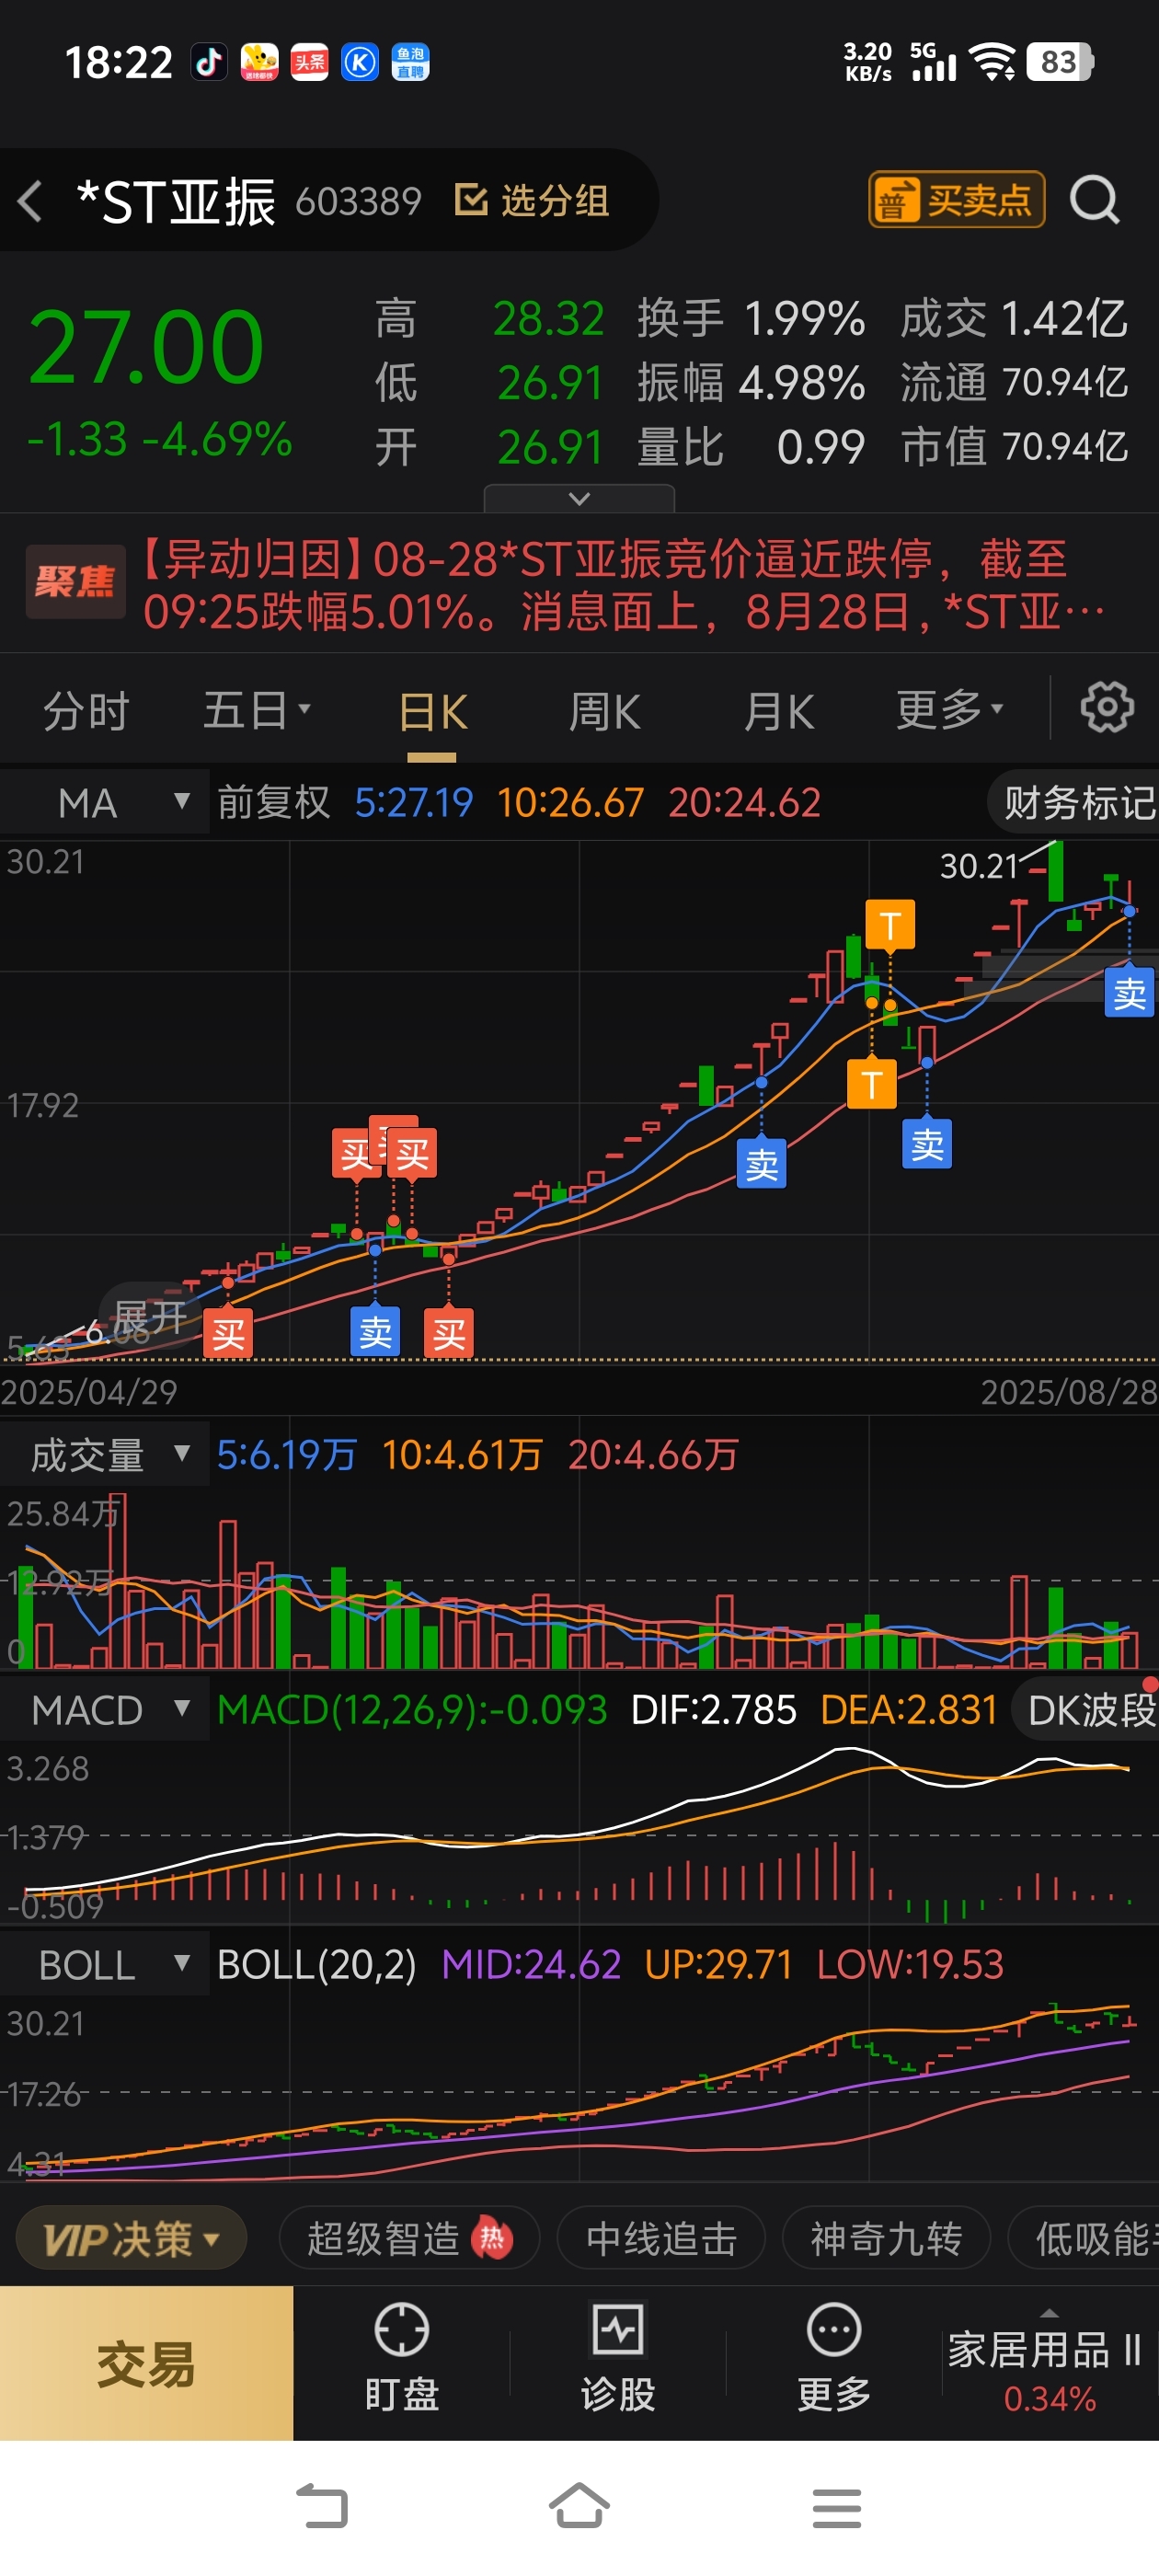The width and height of the screenshot is (1159, 2576).
Task: Add stock via 选分组 checkbox
Action: 532,200
